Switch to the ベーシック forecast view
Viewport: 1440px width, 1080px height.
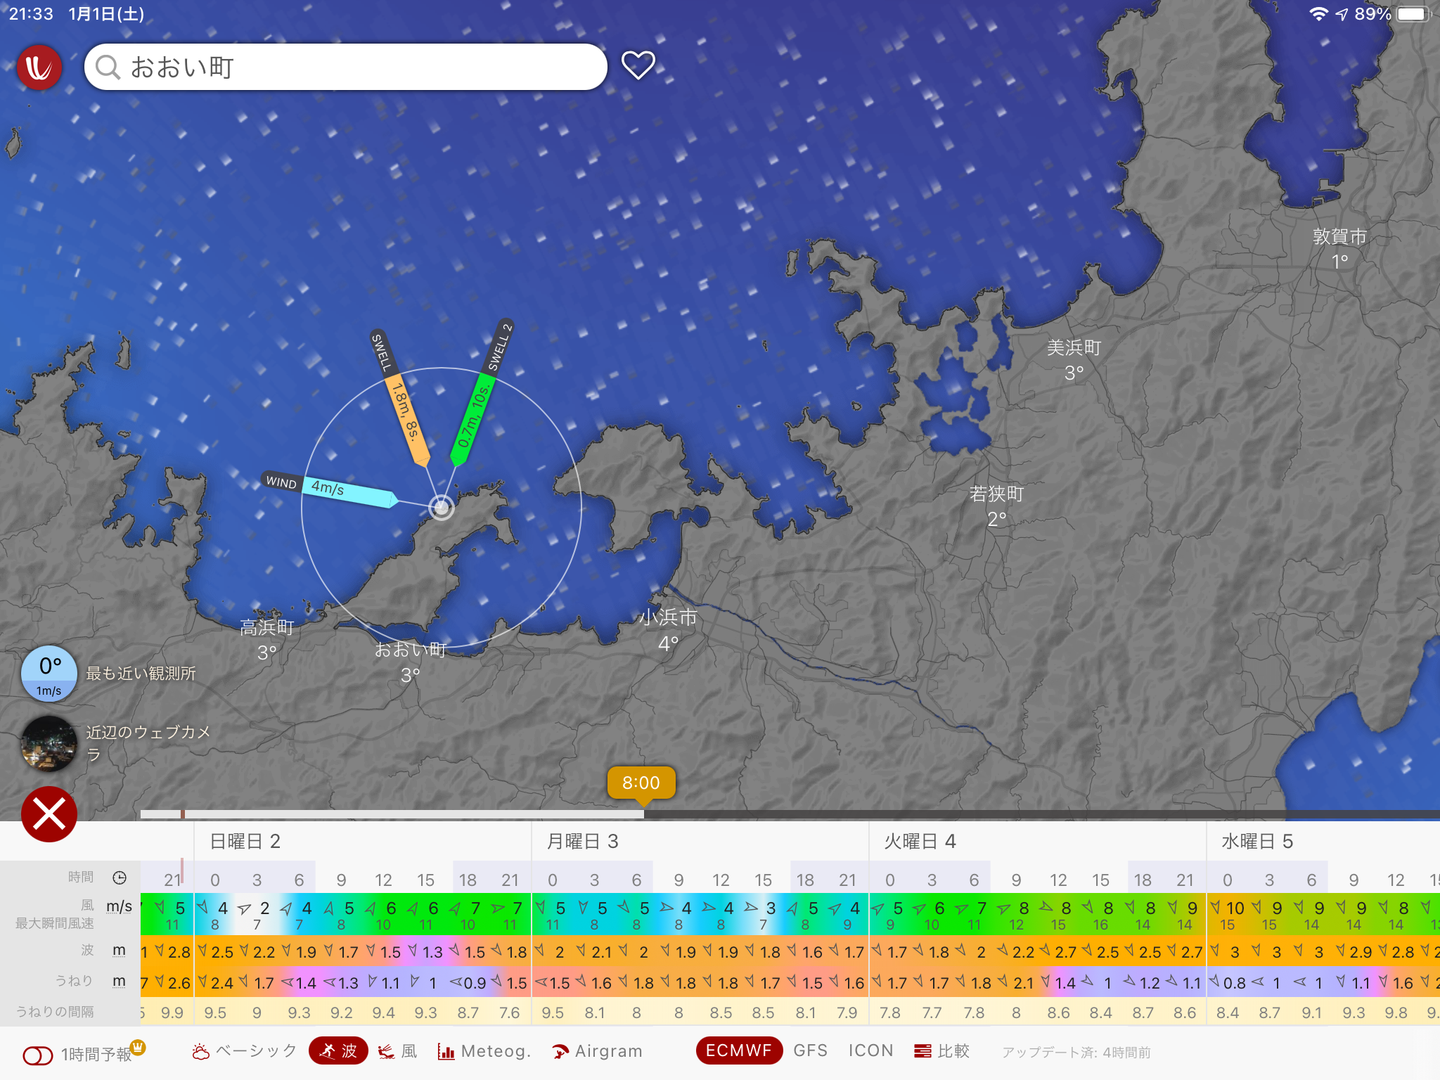pos(245,1051)
